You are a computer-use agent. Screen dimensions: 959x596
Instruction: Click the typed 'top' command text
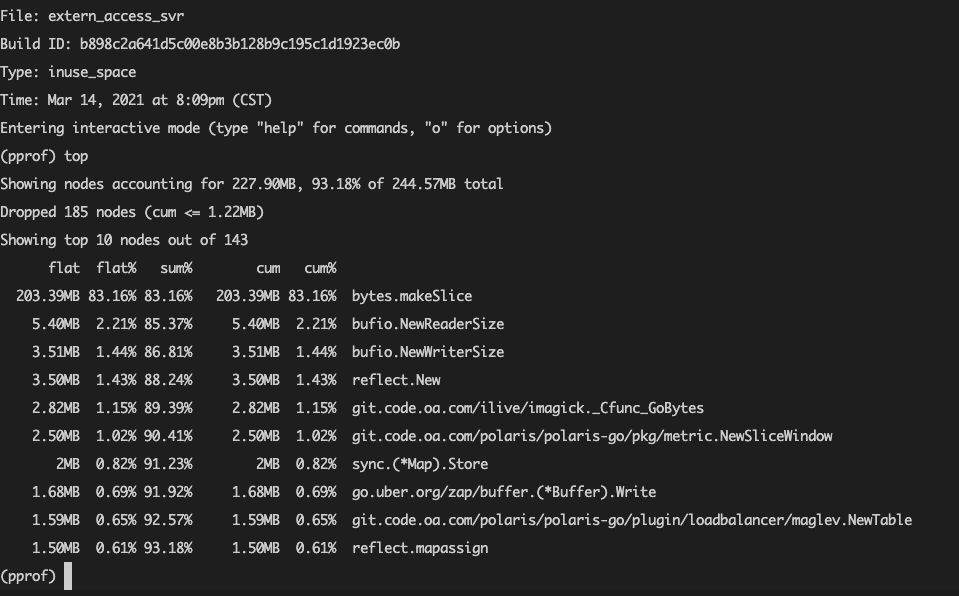click(x=76, y=157)
